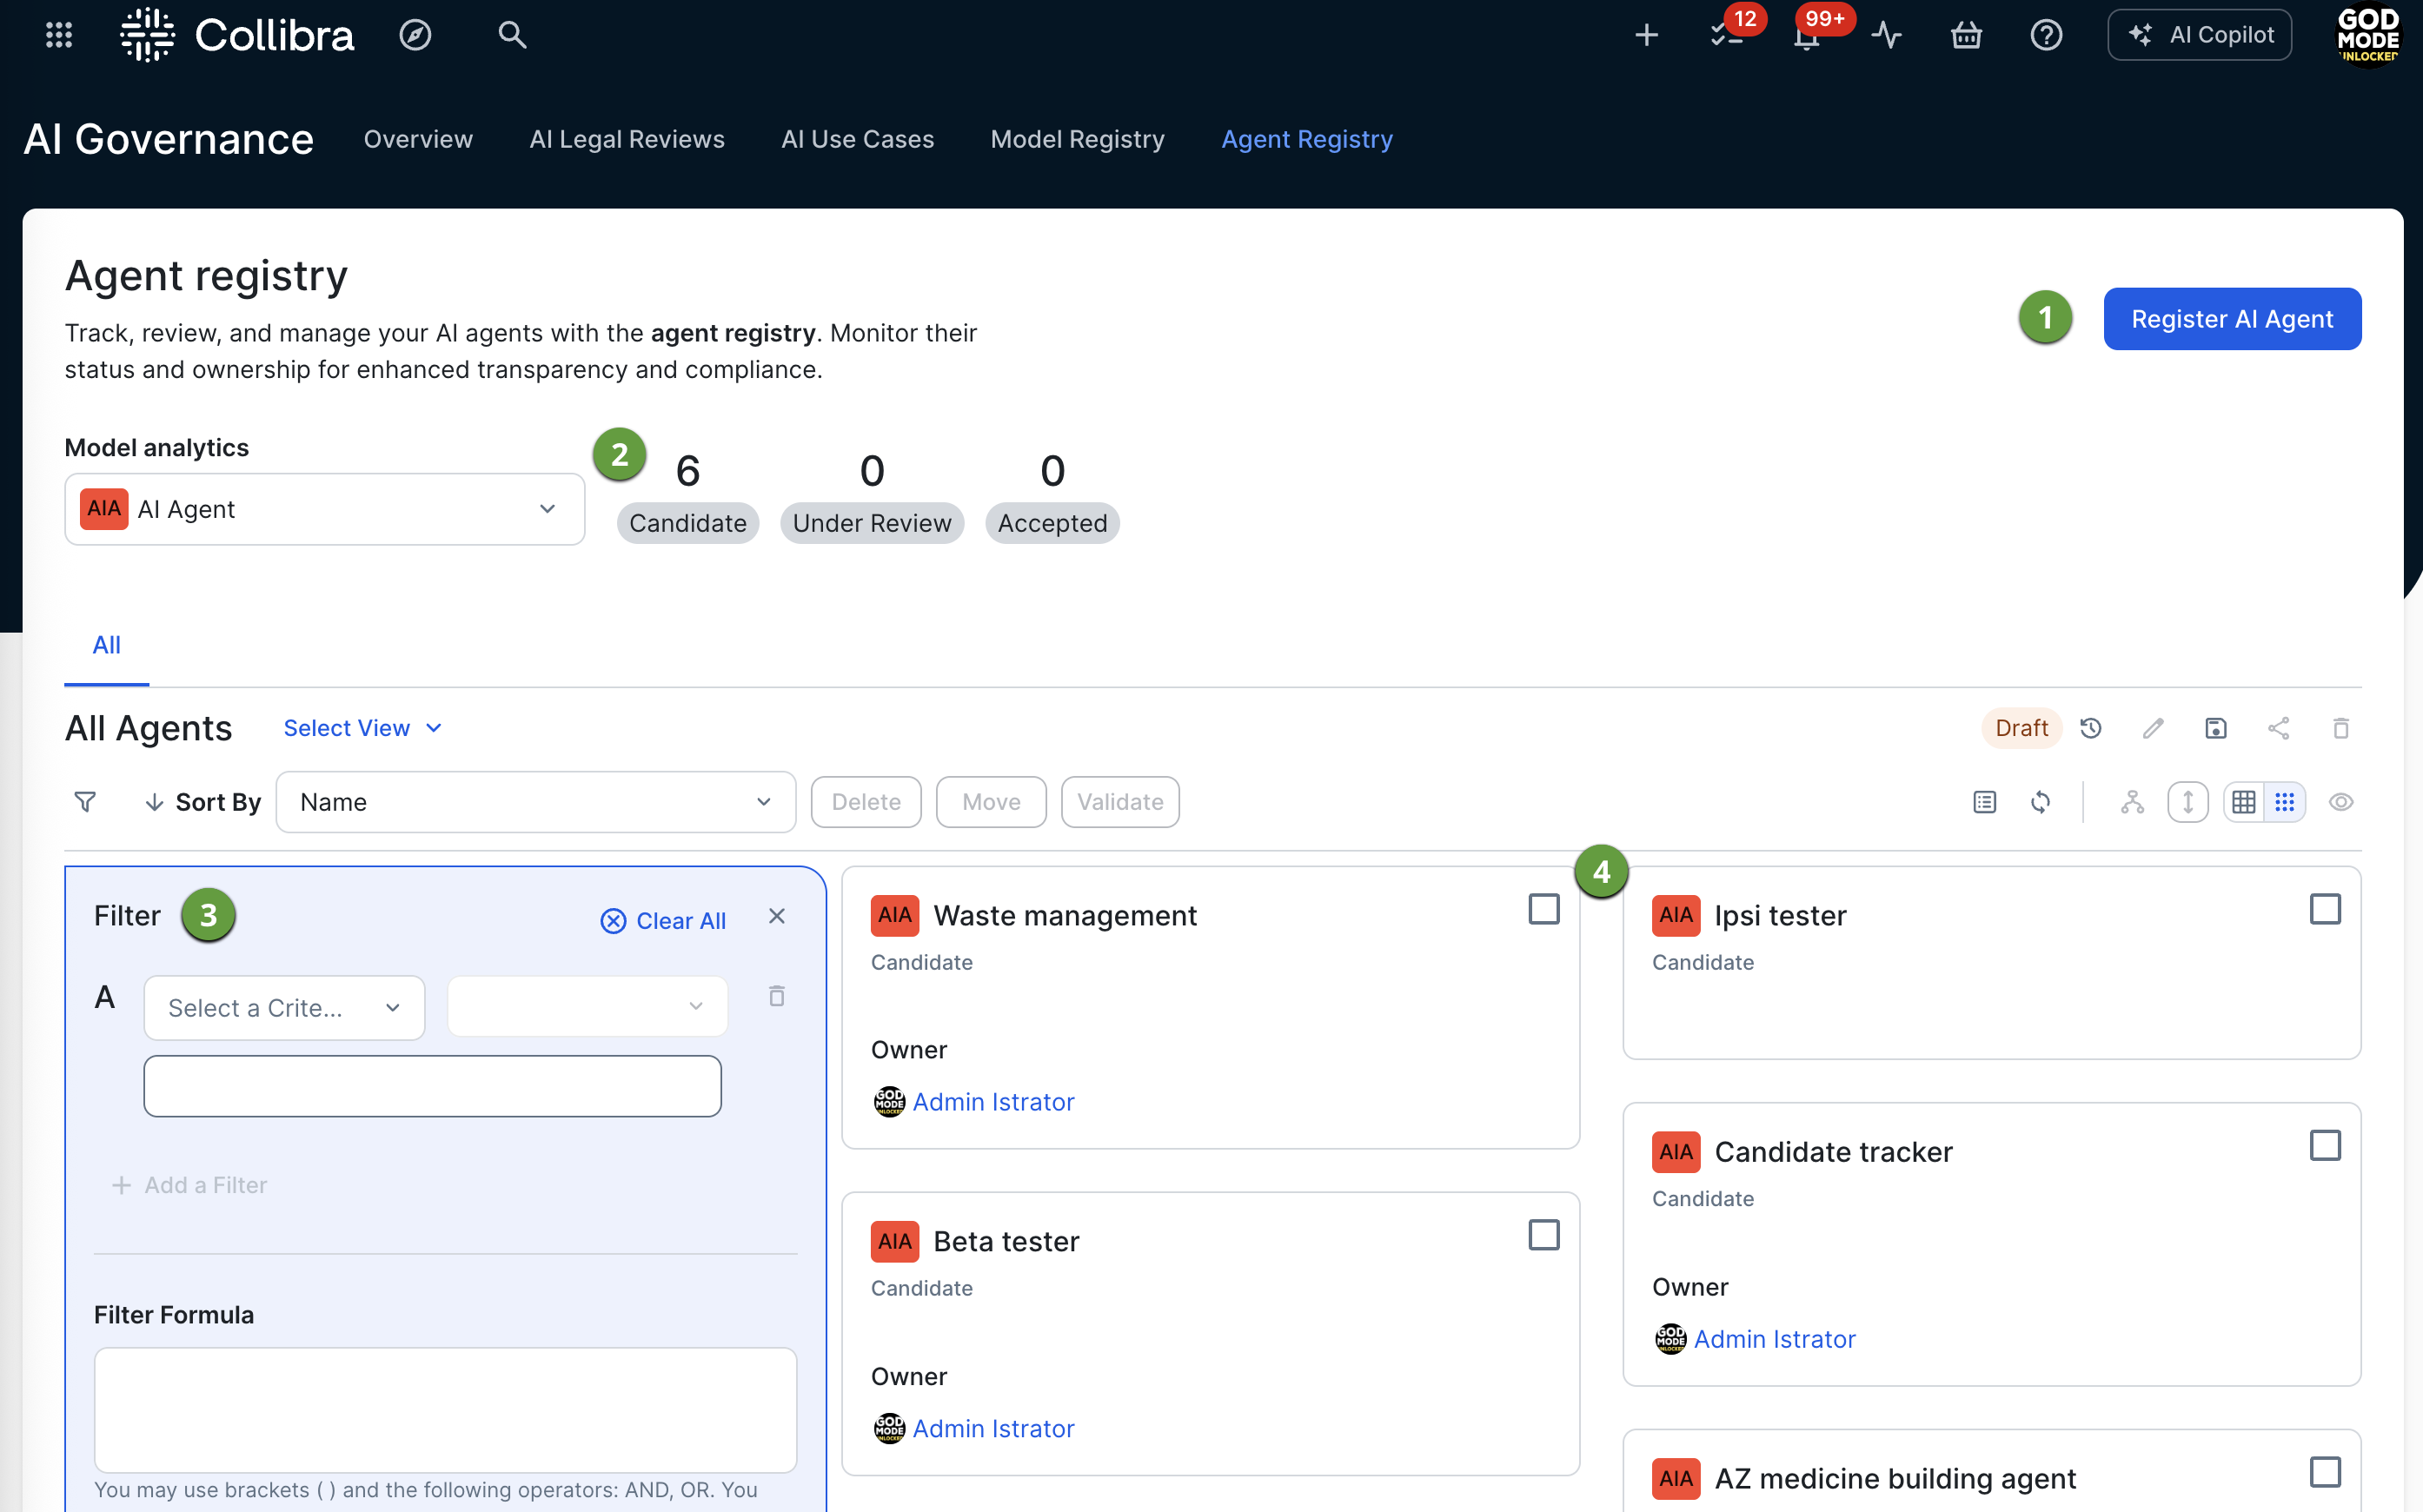Click the refresh icon in view toolbar
The width and height of the screenshot is (2423, 1512).
point(2040,802)
